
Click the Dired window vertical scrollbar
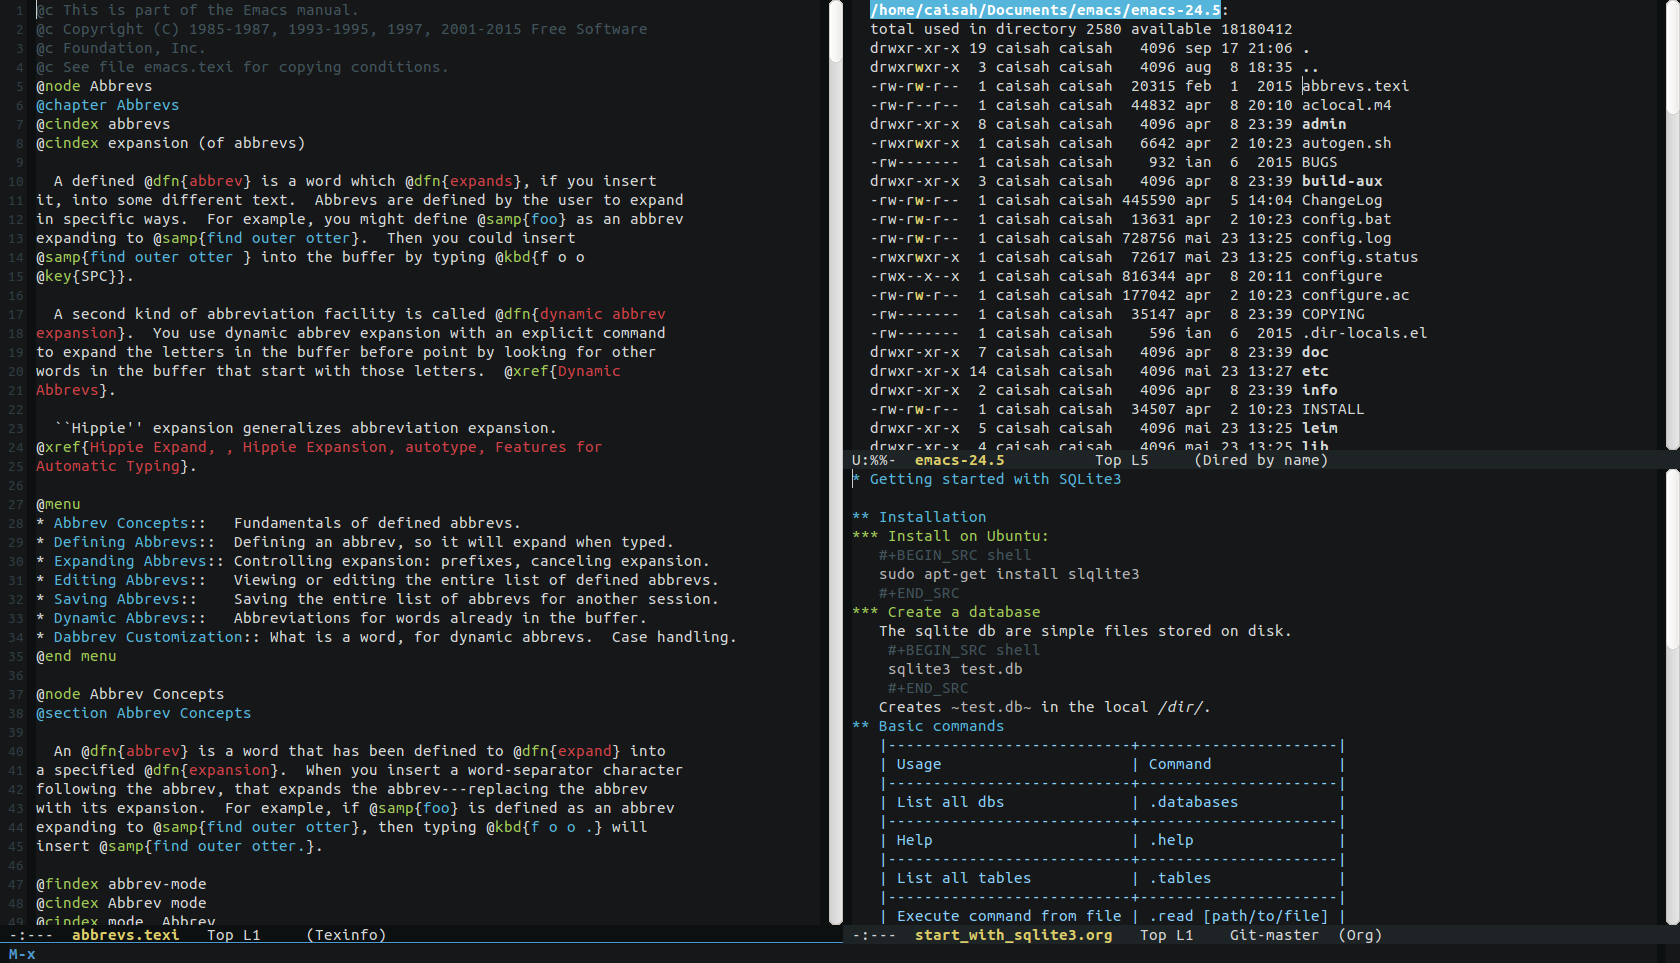[x=1672, y=225]
